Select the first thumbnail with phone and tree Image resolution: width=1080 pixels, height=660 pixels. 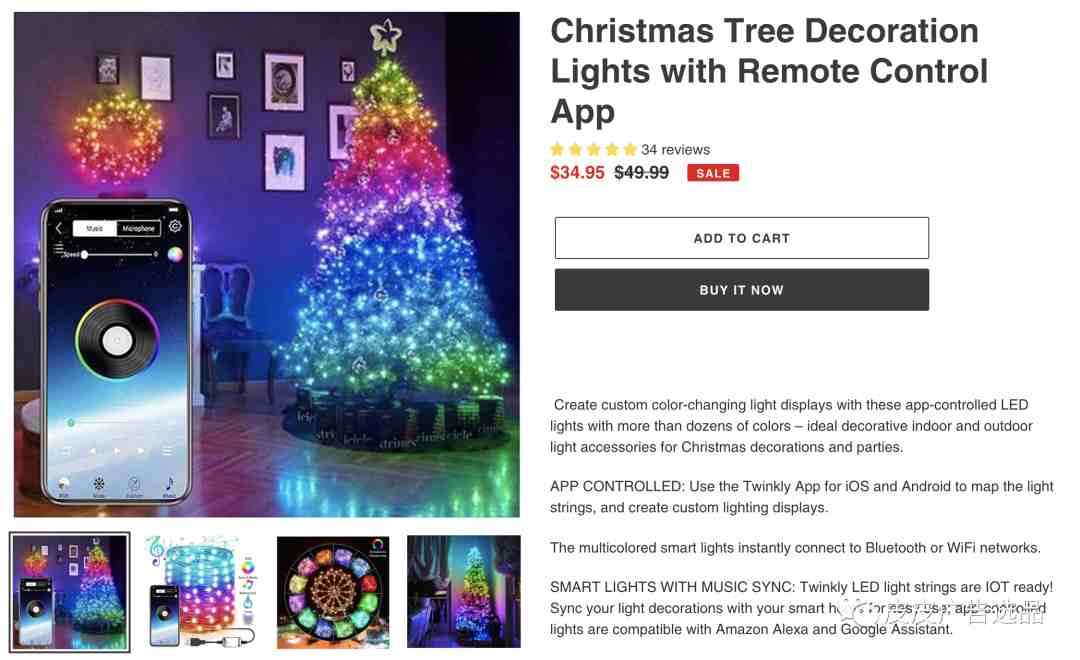click(70, 592)
